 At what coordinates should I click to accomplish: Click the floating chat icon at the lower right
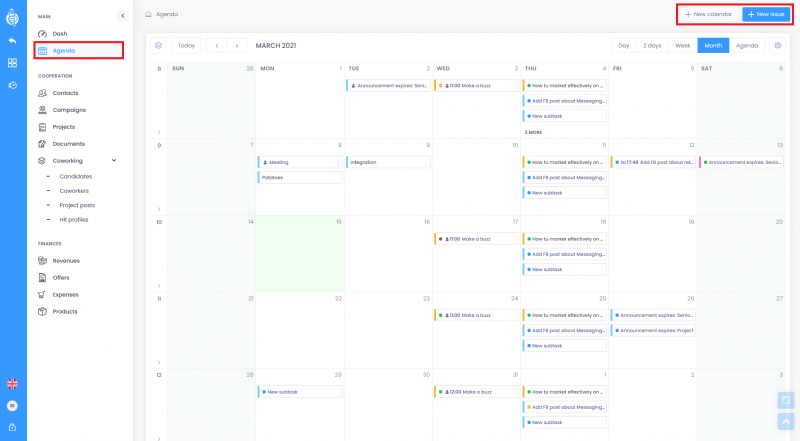[x=786, y=400]
